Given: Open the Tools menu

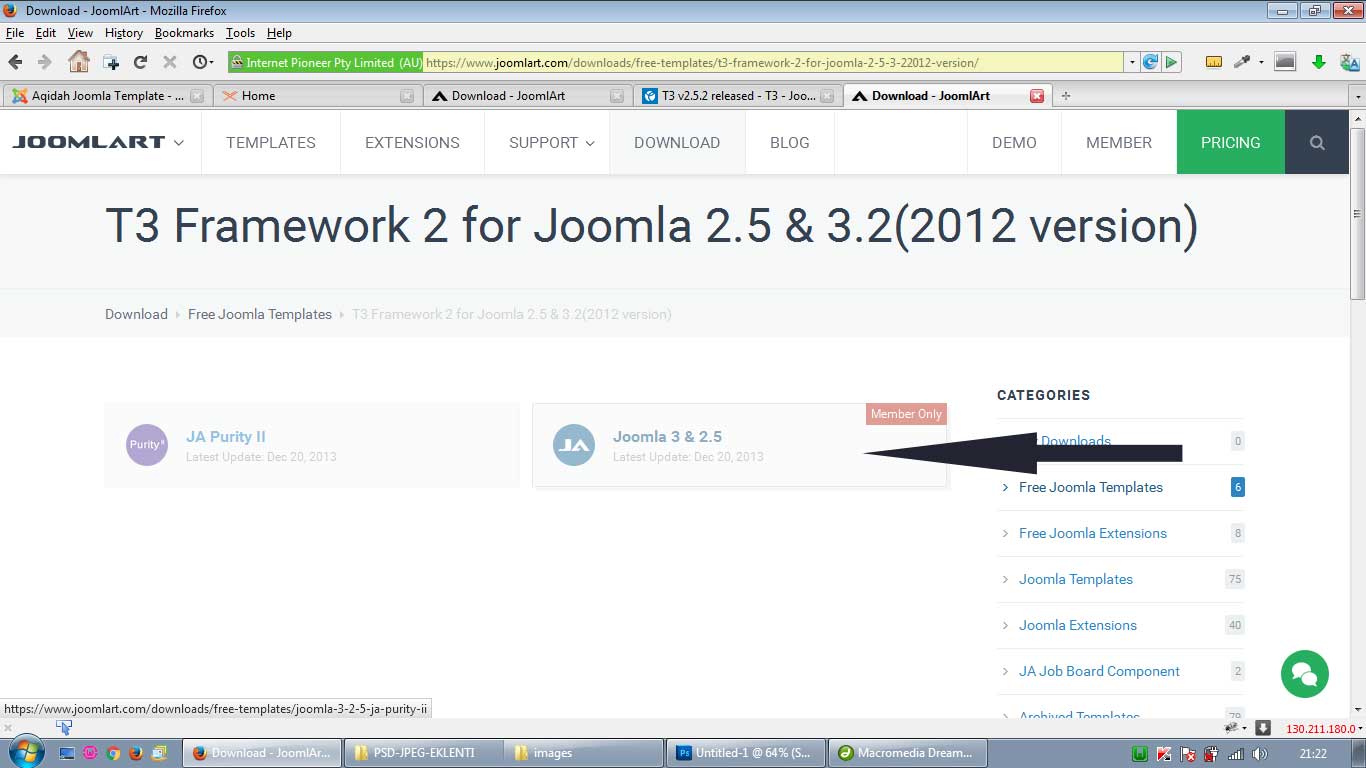Looking at the screenshot, I should click(240, 33).
